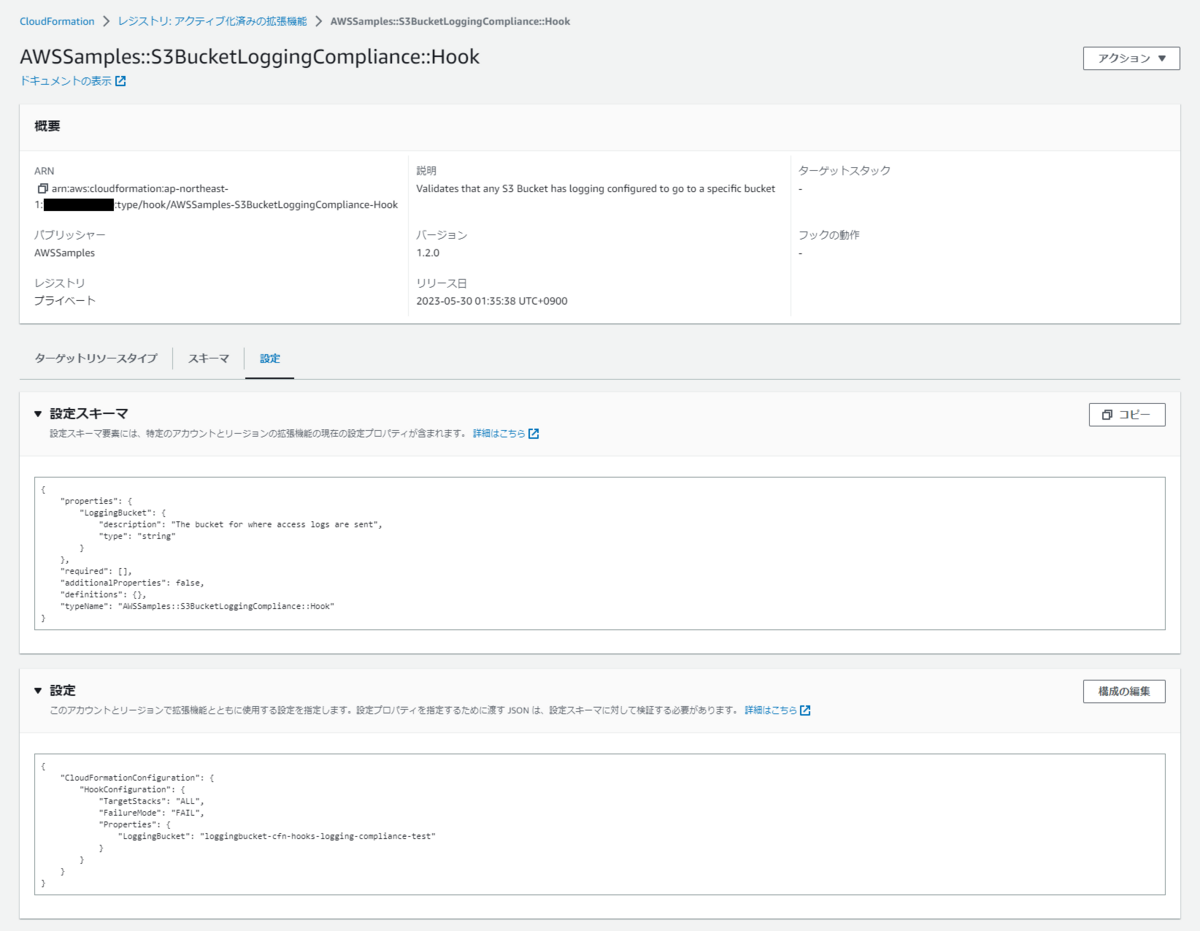Image resolution: width=1200 pixels, height=931 pixels.
Task: Click the copy icon on the コピー button
Action: (1108, 414)
